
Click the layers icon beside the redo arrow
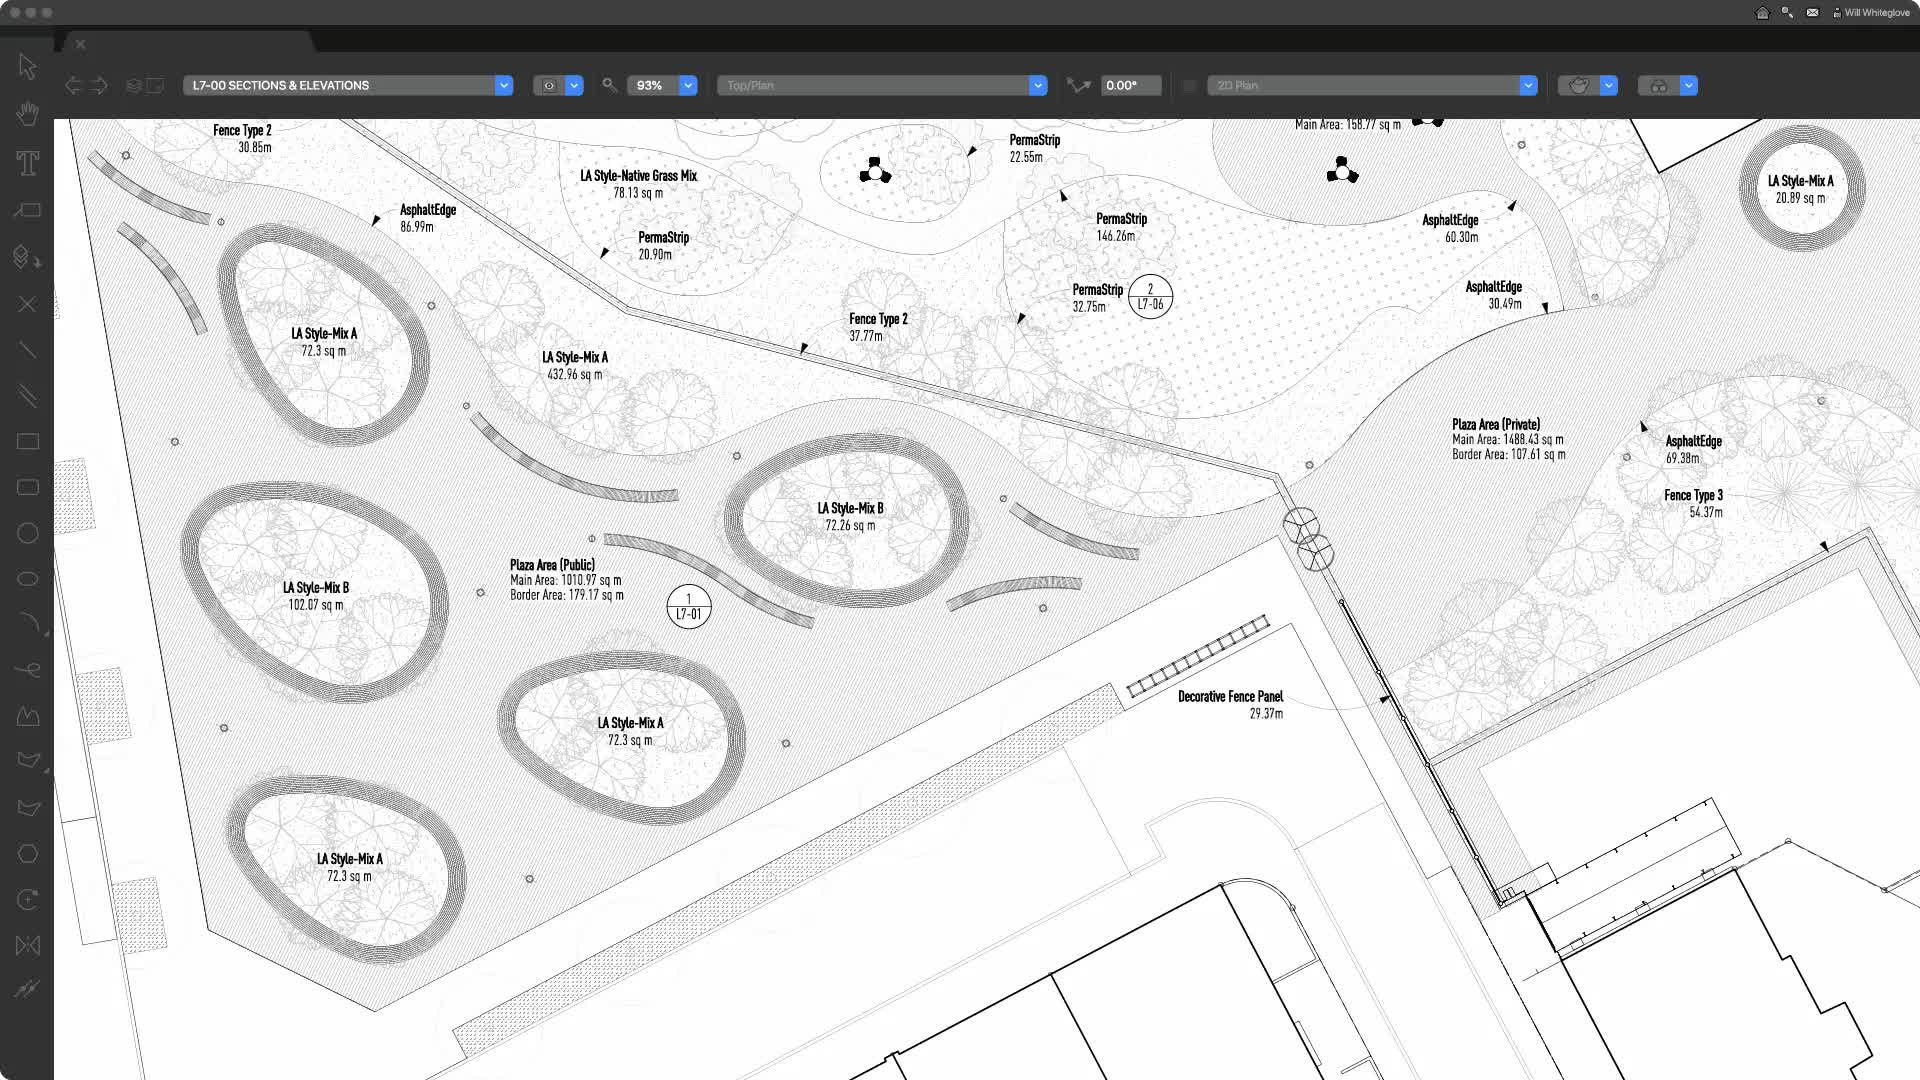(135, 85)
